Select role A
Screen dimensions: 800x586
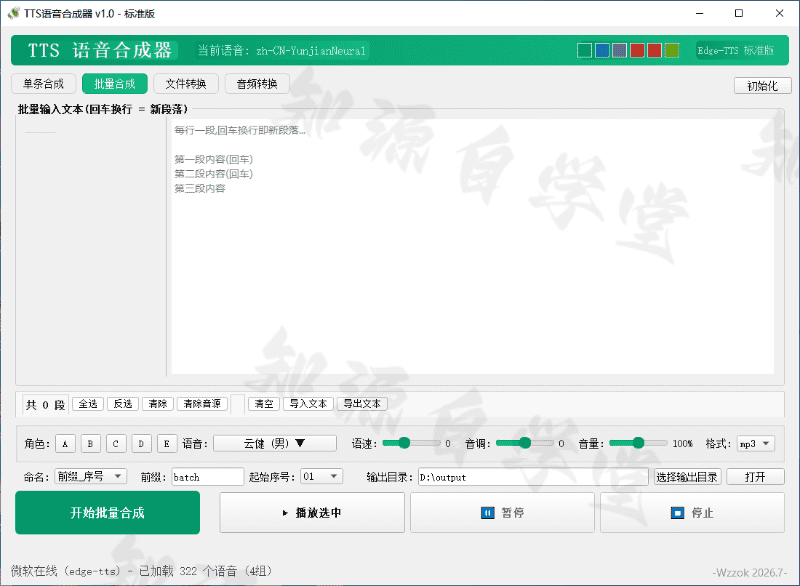pyautogui.click(x=65, y=444)
